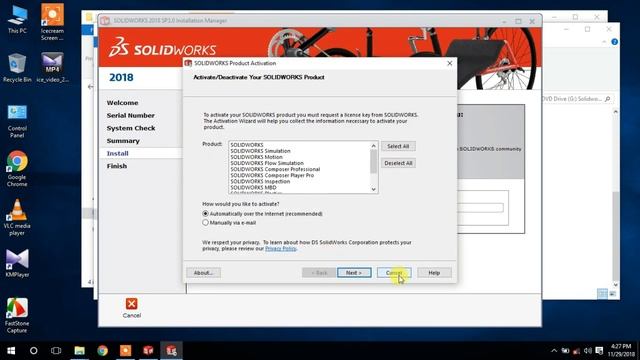The height and width of the screenshot is (360, 640).
Task: Launch FastStone Capture desktop shortcut
Action: pos(17,316)
